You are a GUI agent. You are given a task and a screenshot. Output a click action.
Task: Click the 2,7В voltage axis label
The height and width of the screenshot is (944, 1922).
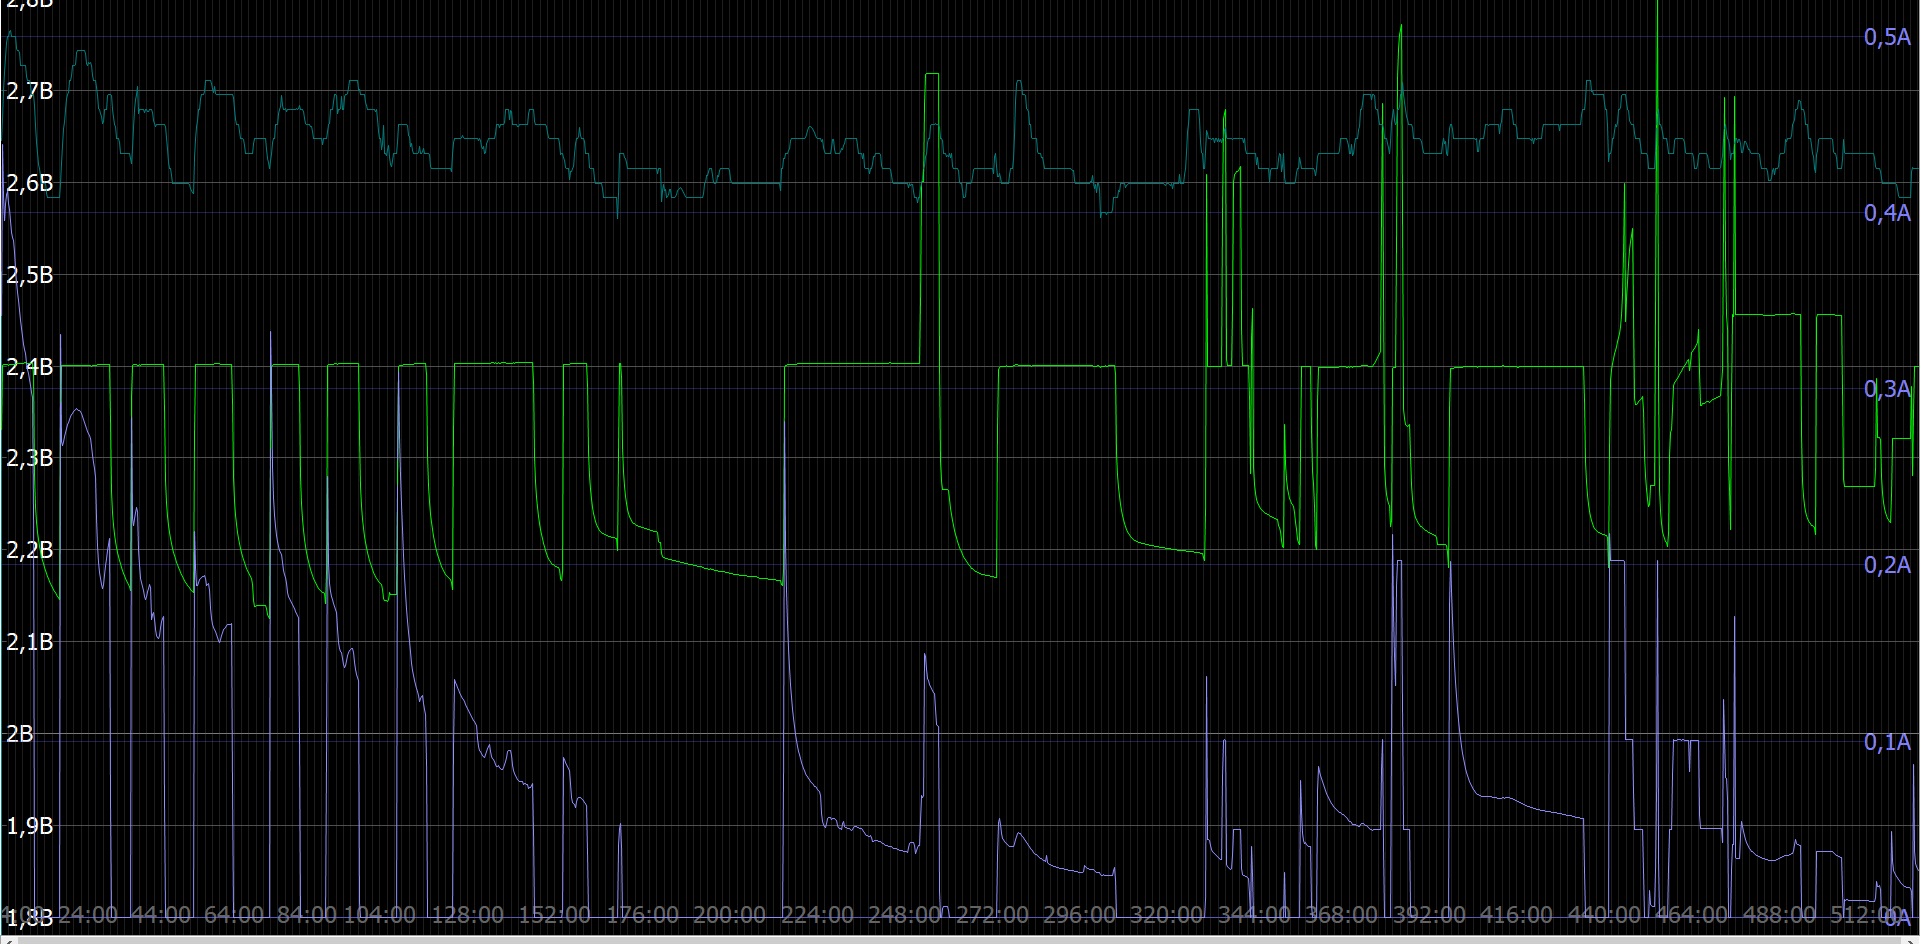point(29,92)
